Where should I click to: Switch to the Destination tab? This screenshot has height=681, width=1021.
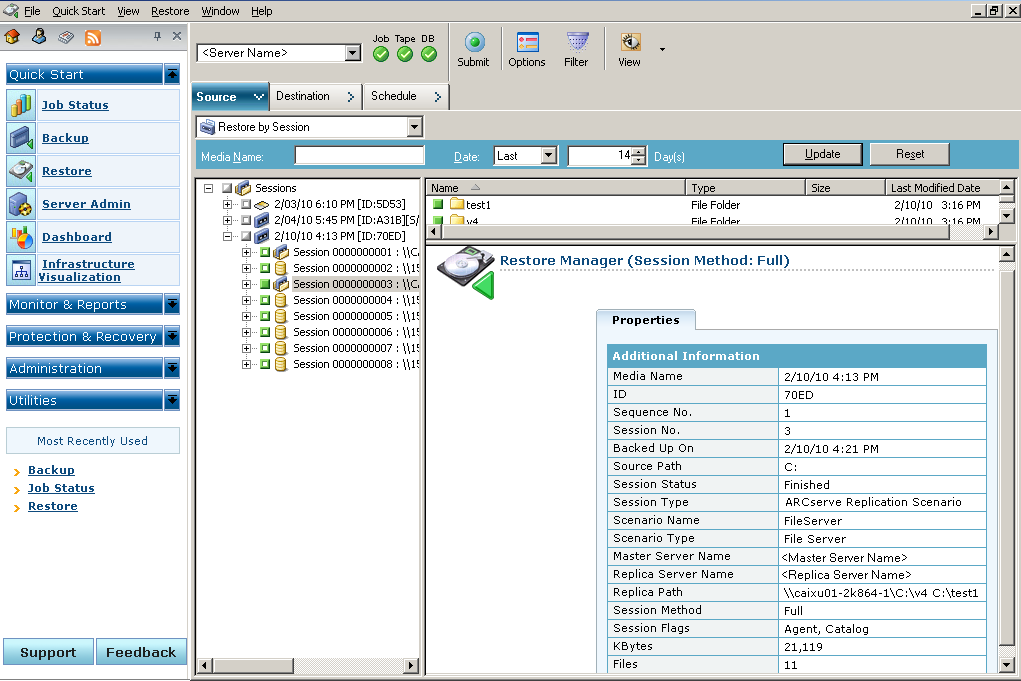pos(315,96)
